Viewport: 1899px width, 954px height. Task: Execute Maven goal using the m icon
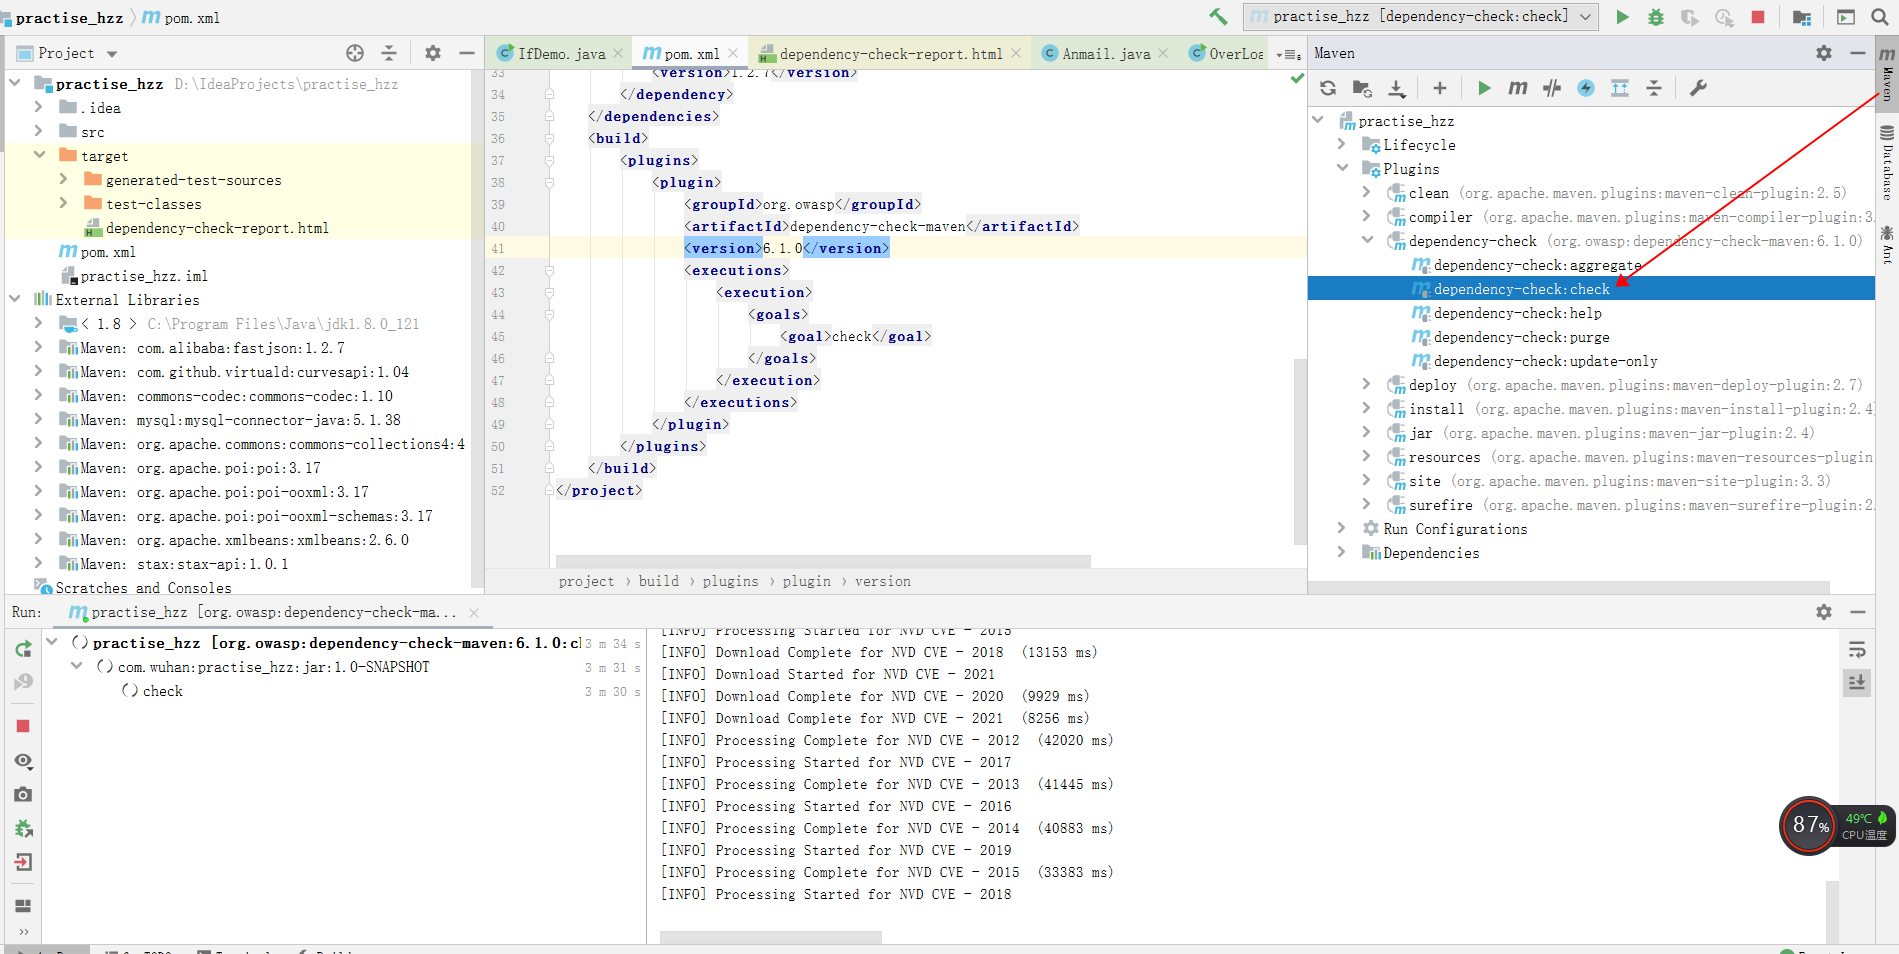coord(1517,88)
